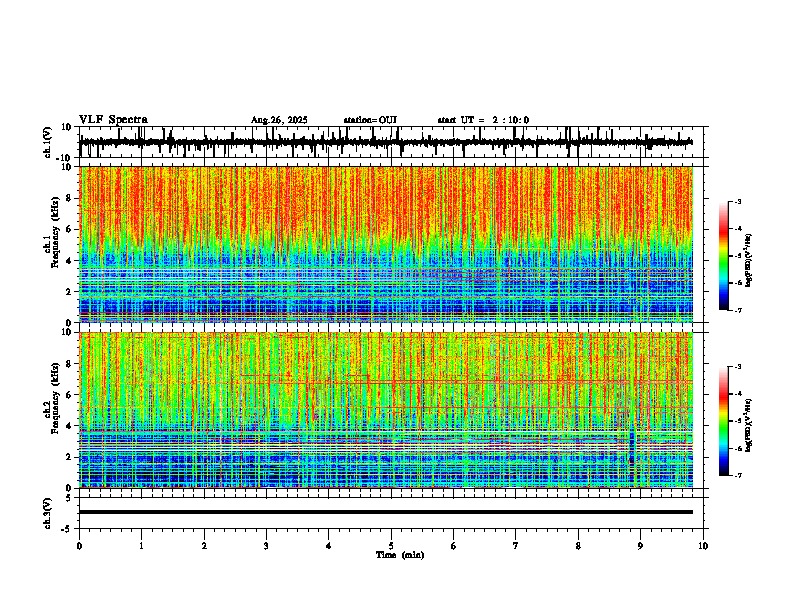Viewport: 792px width, 612px height.
Task: Click time axis tick label 2
Action: coord(204,546)
